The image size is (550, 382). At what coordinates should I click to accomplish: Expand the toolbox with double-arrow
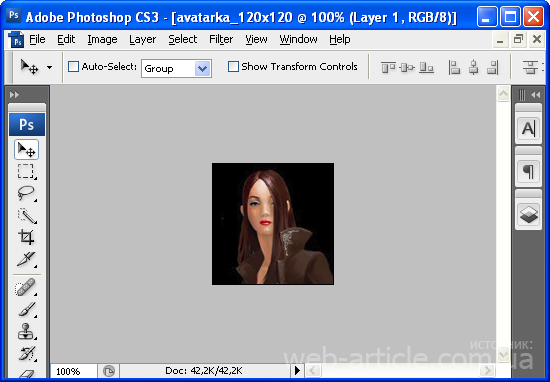(x=14, y=95)
